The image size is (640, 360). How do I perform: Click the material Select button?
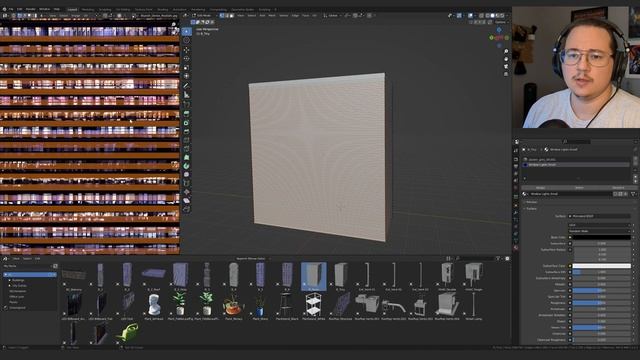(579, 188)
